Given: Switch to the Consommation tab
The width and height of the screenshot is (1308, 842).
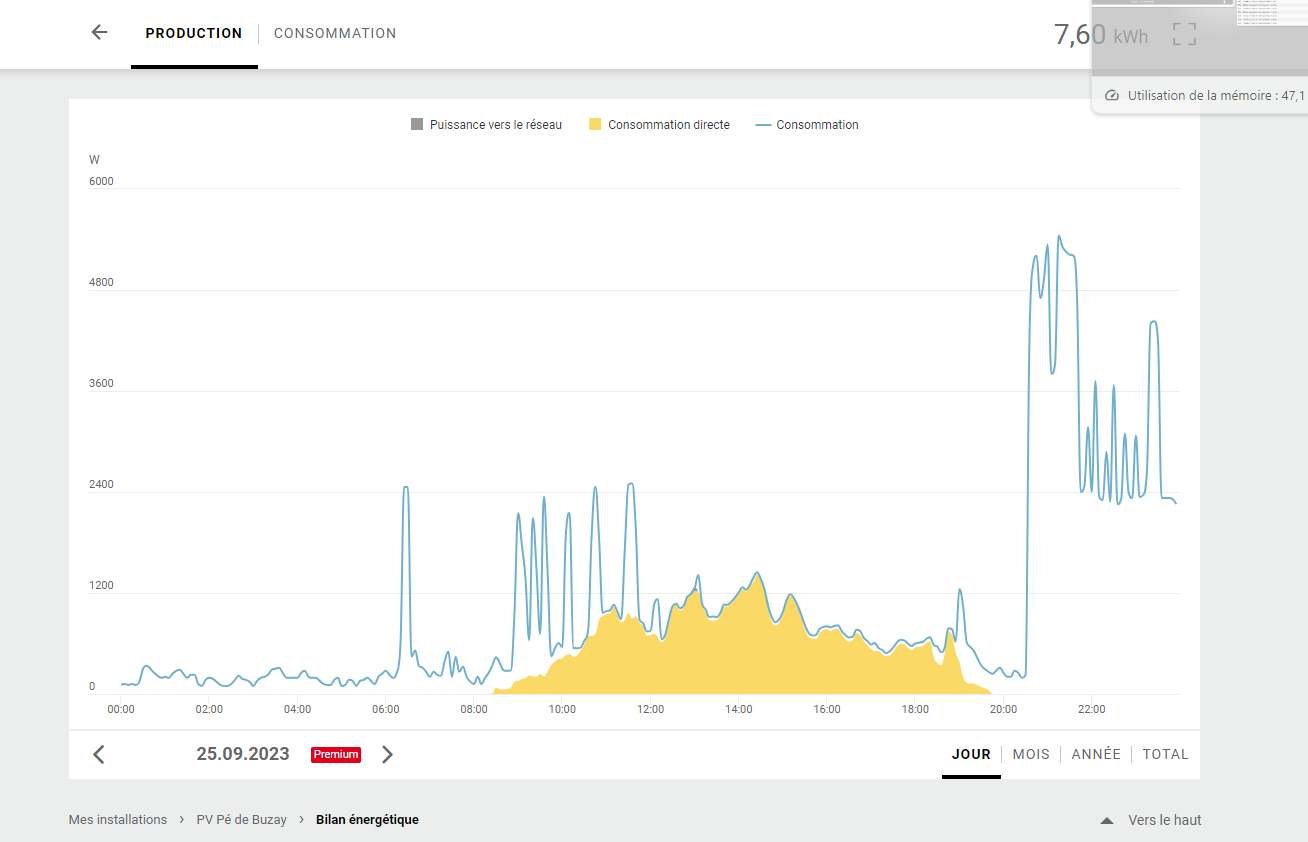Looking at the screenshot, I should click(335, 33).
